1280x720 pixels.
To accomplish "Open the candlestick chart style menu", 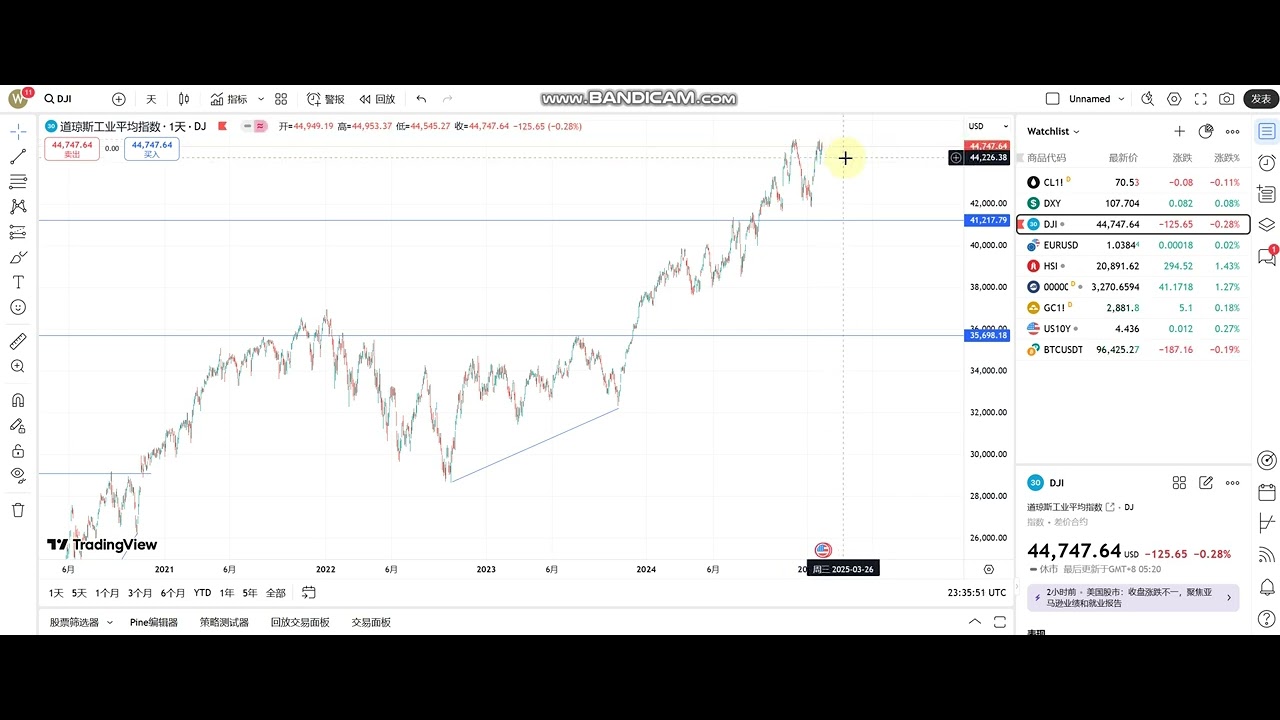I will (x=184, y=99).
